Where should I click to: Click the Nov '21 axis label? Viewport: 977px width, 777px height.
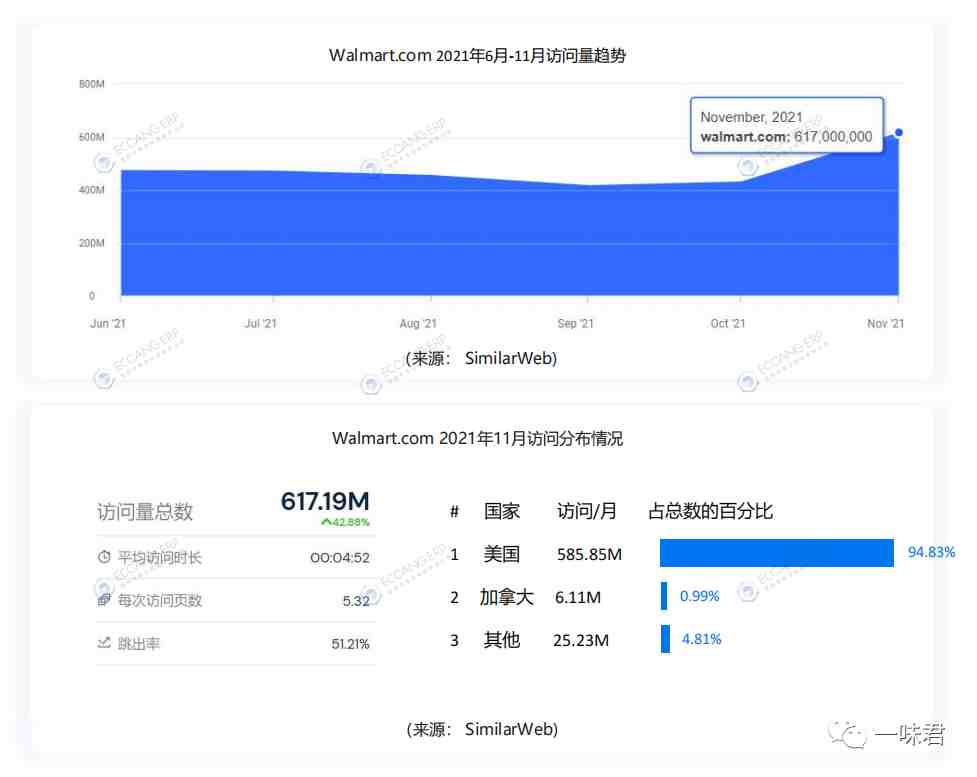tap(885, 323)
